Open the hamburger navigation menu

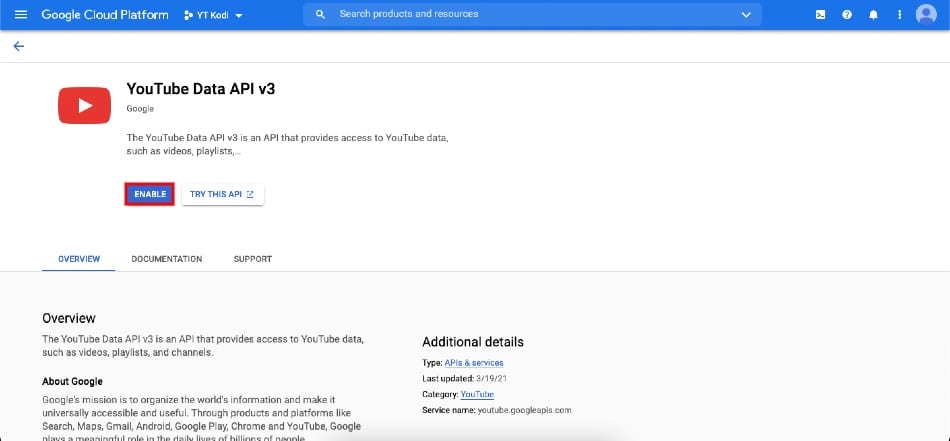click(x=21, y=15)
